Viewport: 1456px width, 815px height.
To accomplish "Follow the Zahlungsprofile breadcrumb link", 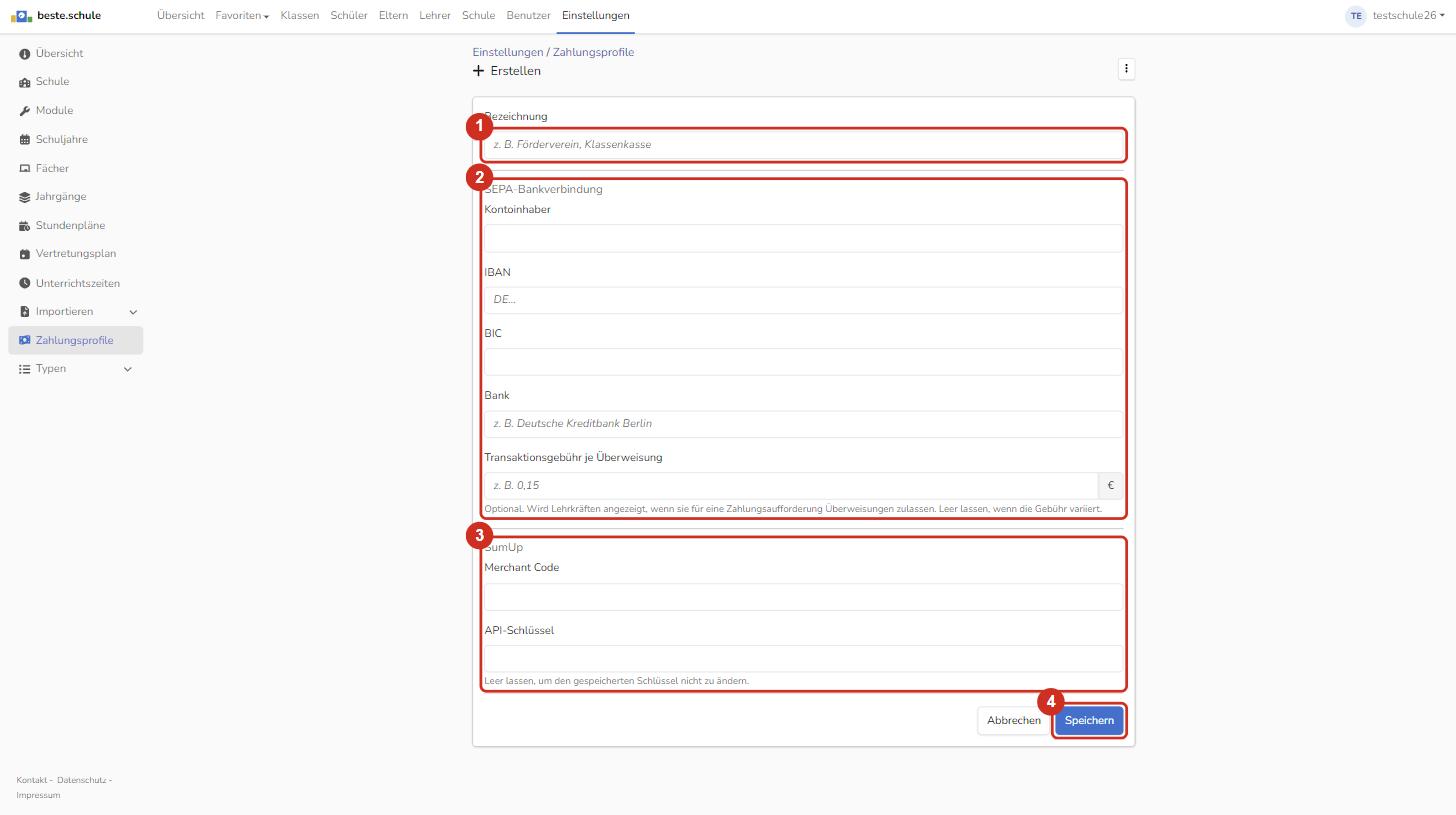I will point(593,52).
